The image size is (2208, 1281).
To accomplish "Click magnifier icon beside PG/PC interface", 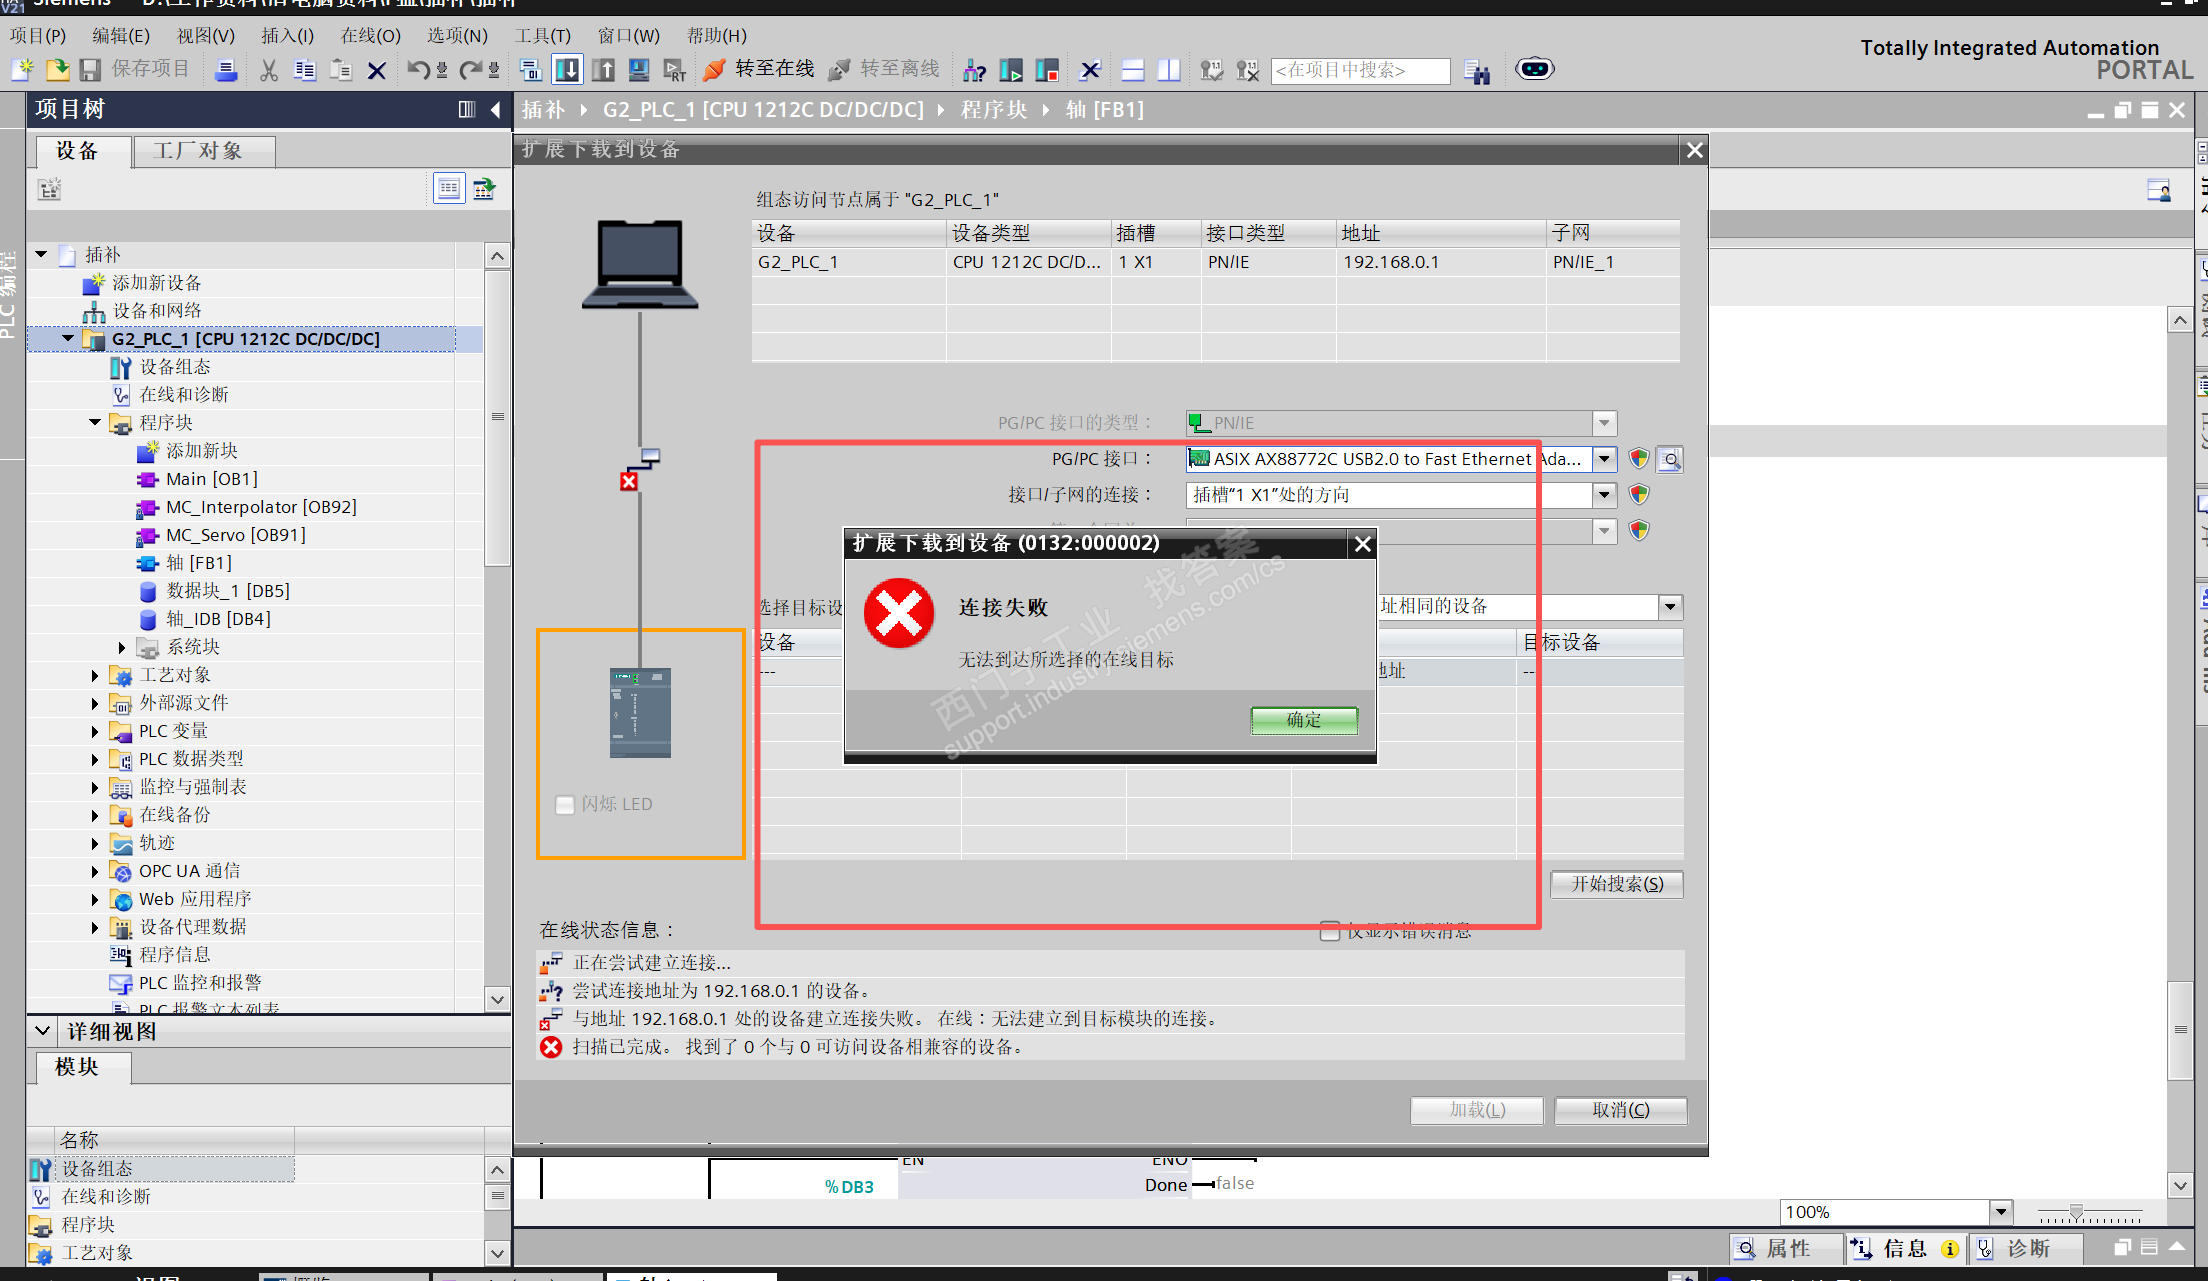I will [1669, 459].
